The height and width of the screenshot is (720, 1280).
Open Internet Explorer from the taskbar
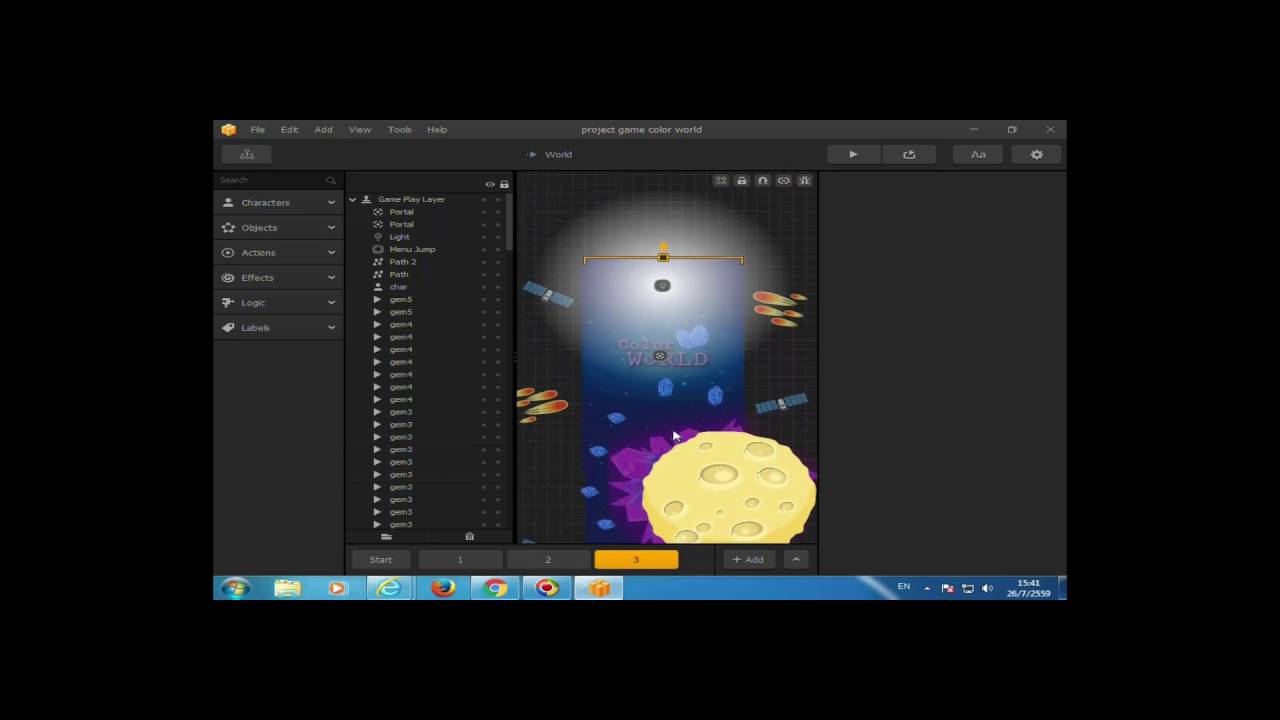pyautogui.click(x=389, y=588)
